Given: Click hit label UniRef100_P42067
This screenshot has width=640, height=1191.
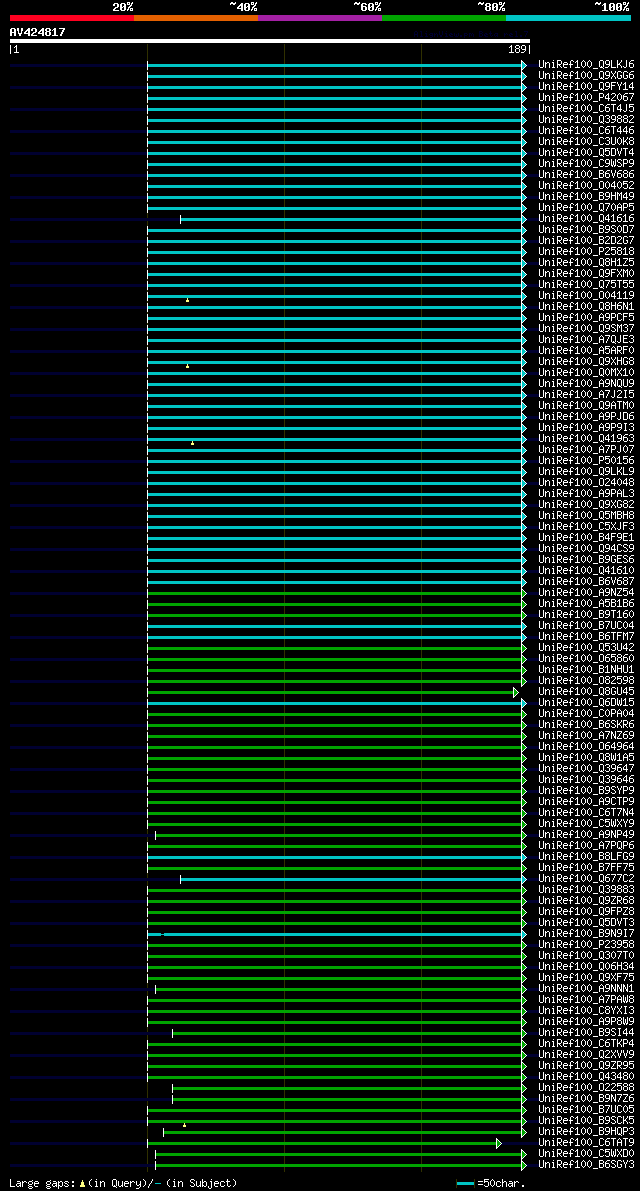Looking at the screenshot, I should point(586,98).
